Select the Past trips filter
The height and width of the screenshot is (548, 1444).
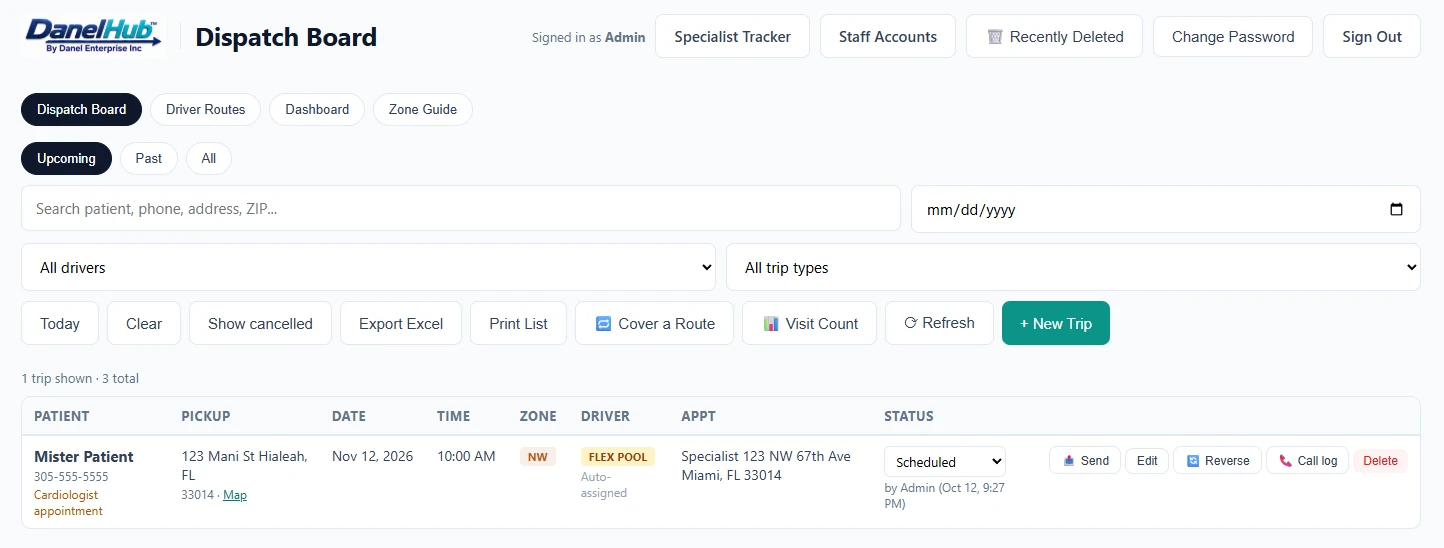[x=149, y=158]
